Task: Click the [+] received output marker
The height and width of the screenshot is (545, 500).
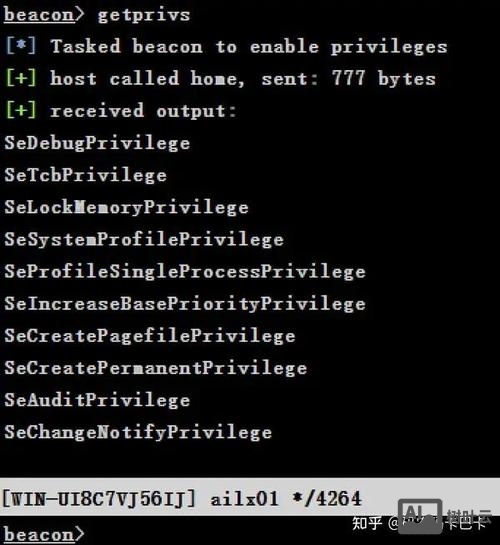Action: click(x=21, y=110)
